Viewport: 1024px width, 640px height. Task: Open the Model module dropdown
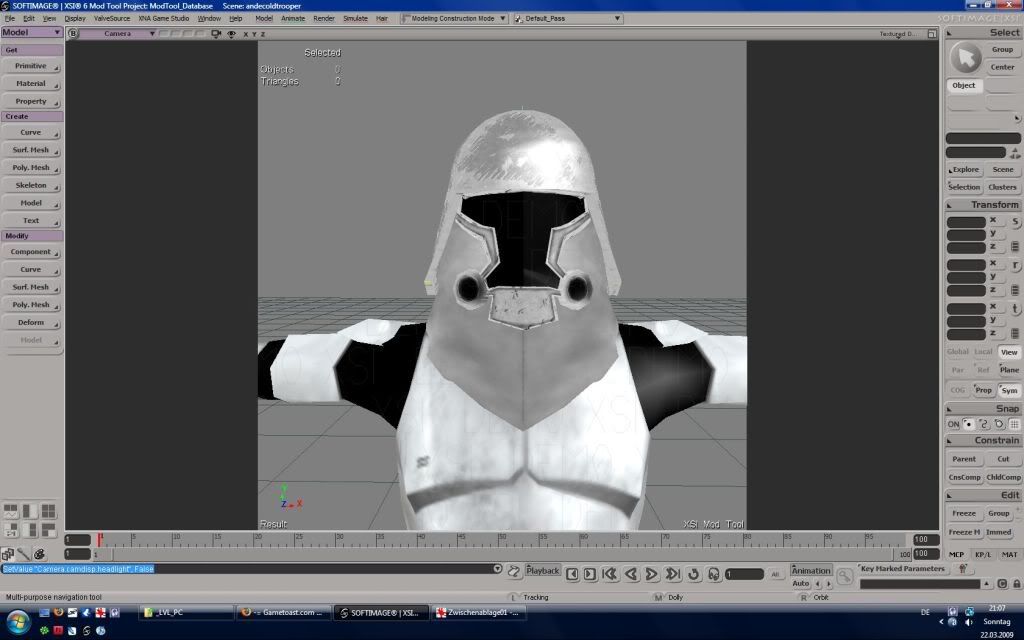pyautogui.click(x=31, y=32)
